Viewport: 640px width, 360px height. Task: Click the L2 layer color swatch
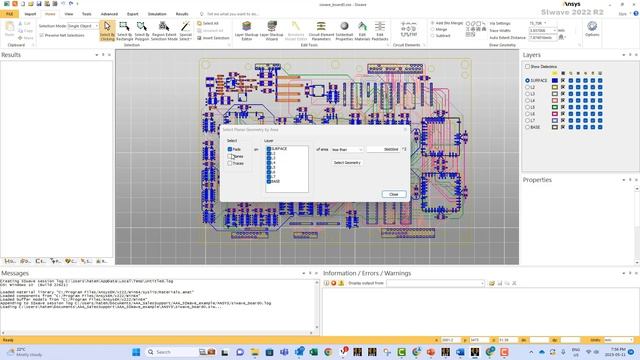[555, 87]
